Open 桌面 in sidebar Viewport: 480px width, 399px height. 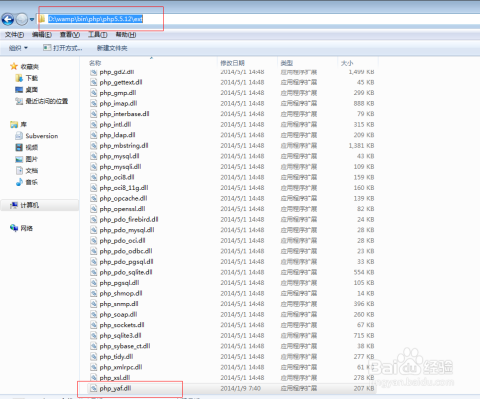pos(27,90)
